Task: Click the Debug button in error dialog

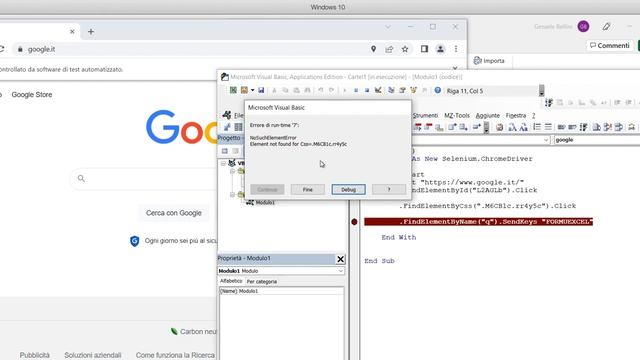Action: coord(348,189)
